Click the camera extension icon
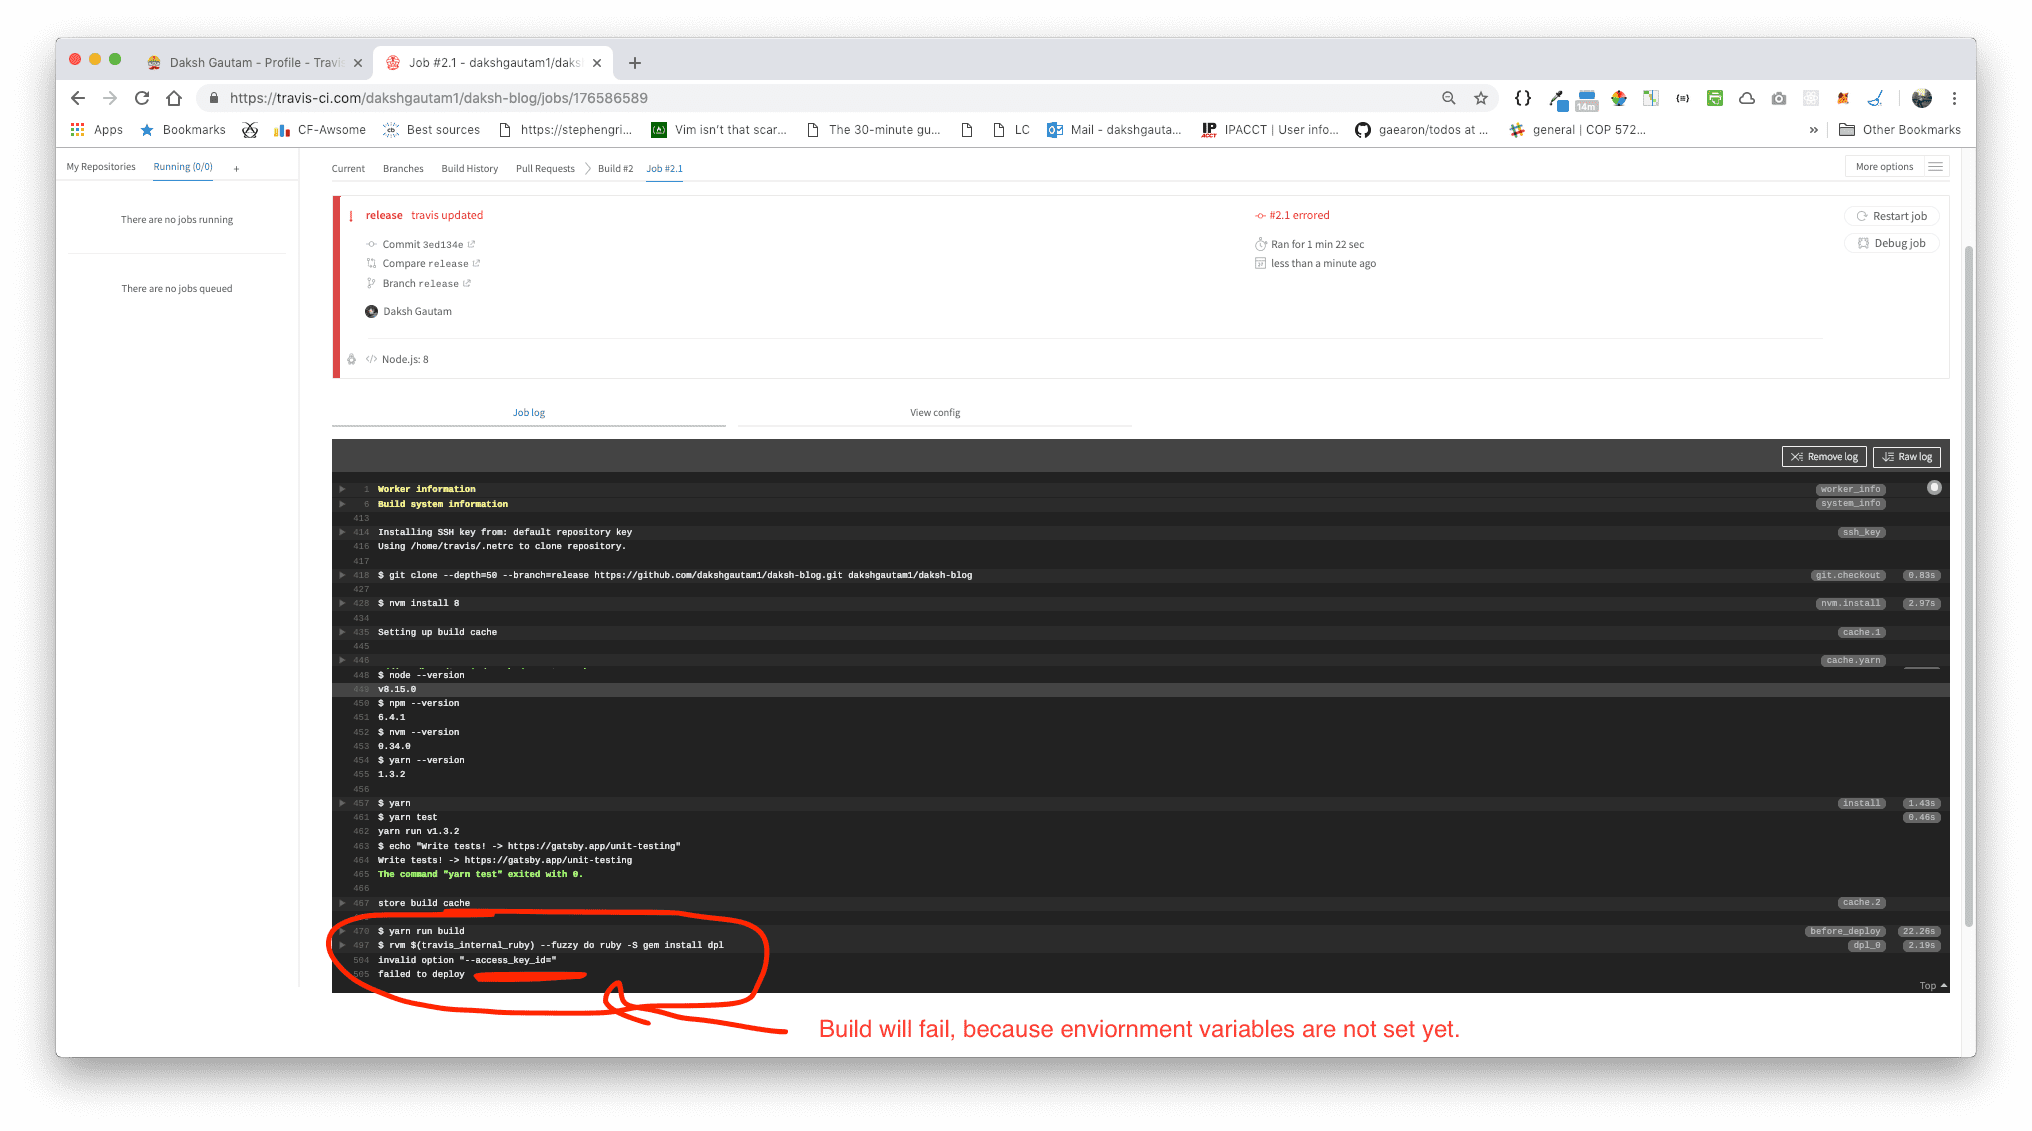 coord(1779,98)
